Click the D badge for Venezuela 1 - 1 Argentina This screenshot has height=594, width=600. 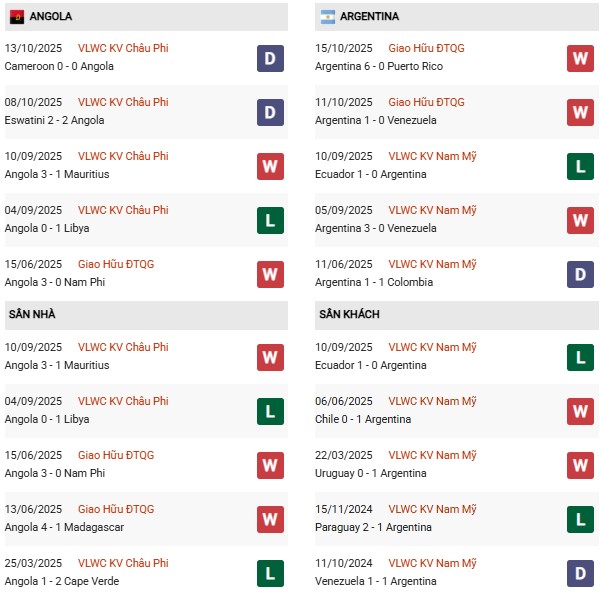580,573
